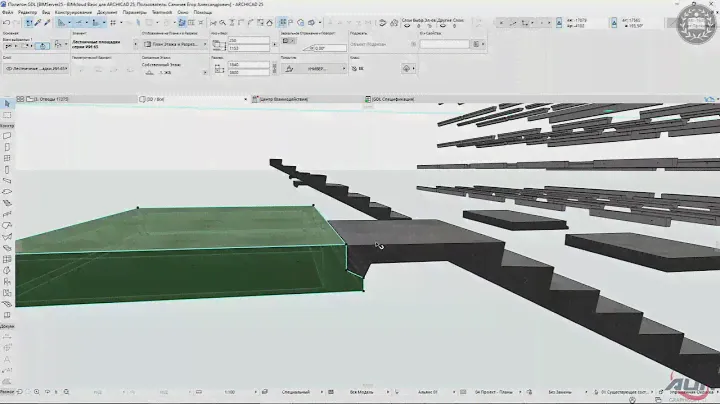
Task: Expand the layer selector dropdown
Action: (34, 68)
